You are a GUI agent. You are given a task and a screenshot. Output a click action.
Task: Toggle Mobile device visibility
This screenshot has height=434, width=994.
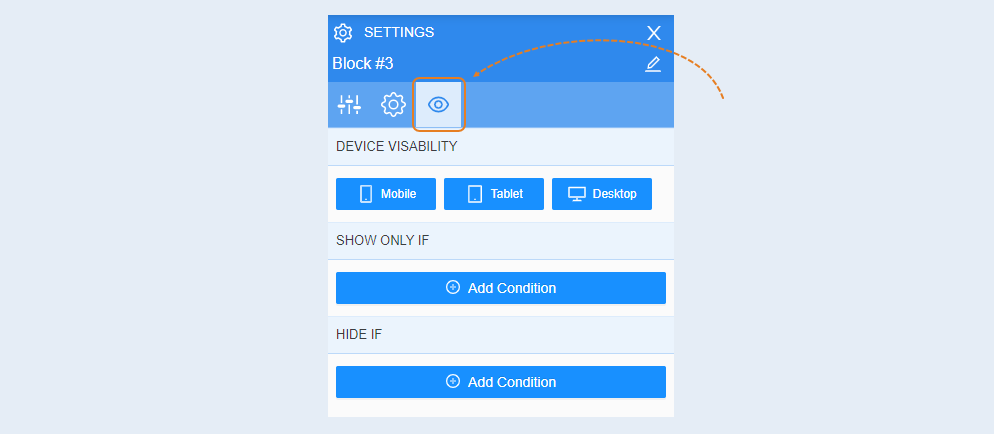[x=386, y=194]
